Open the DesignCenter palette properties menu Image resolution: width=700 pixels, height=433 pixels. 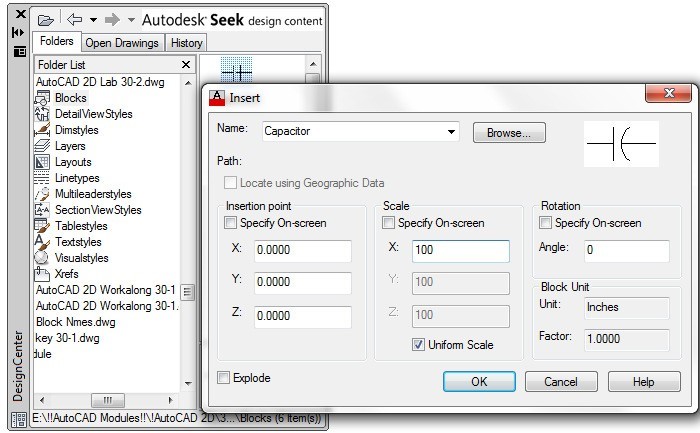tap(19, 51)
